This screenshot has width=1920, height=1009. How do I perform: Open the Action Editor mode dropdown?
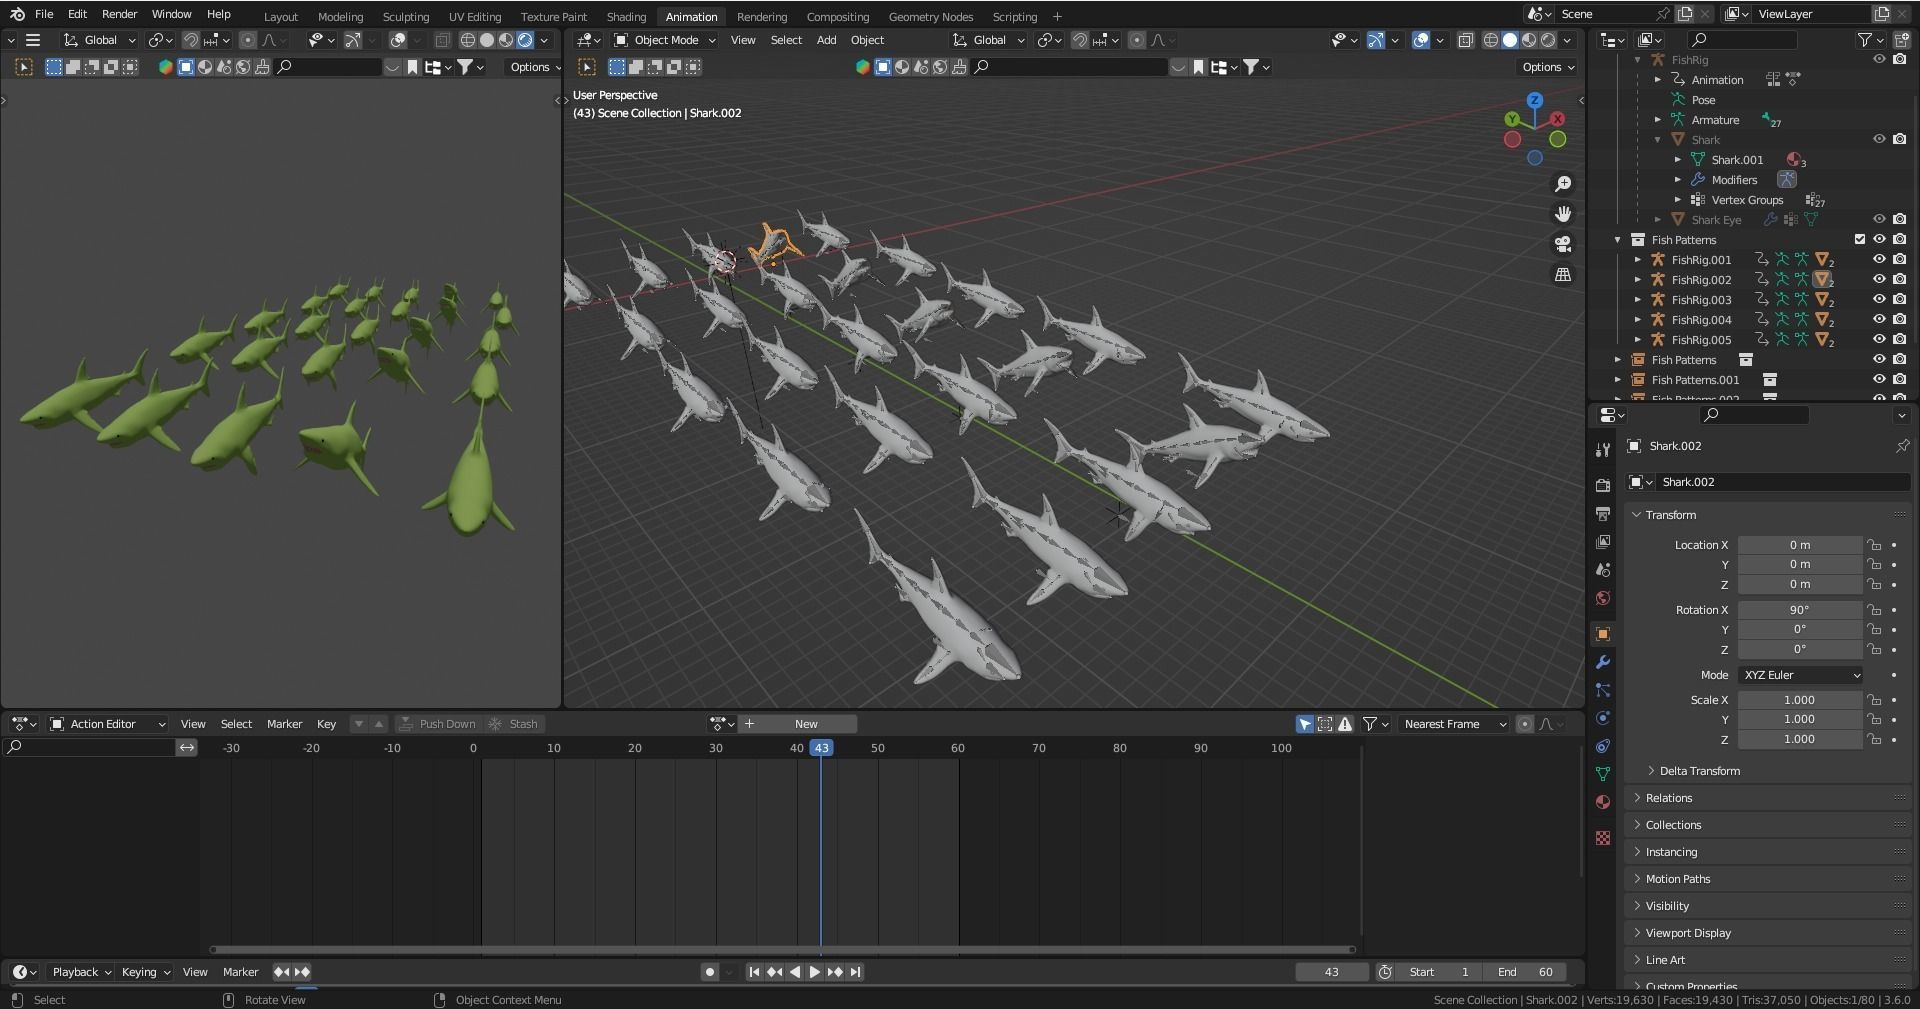pyautogui.click(x=107, y=724)
